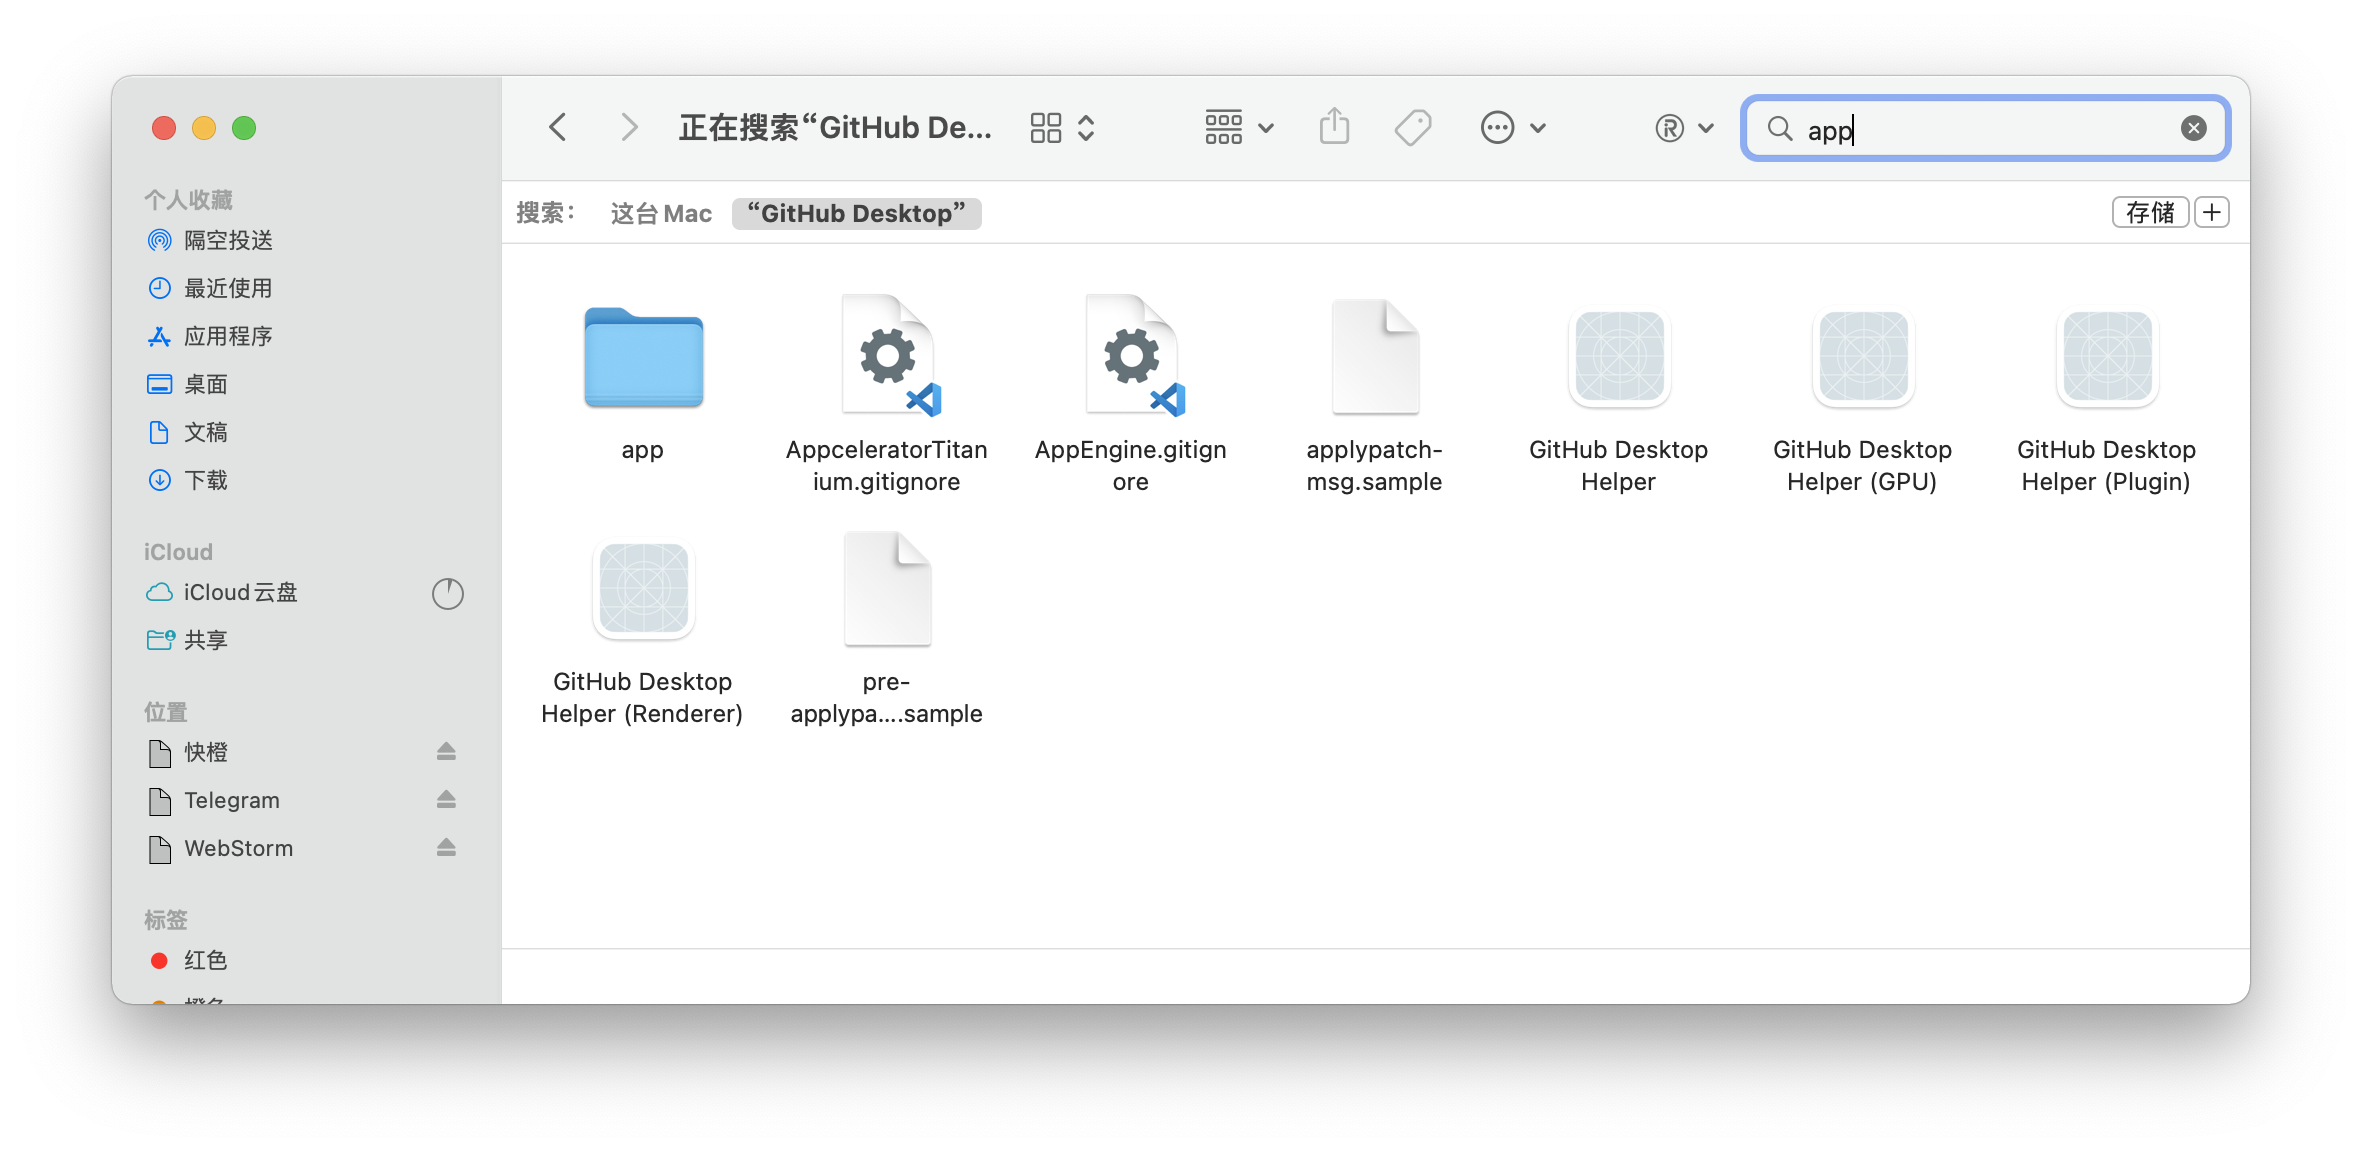Select GitHub Desktop Helper (Plugin) icon
This screenshot has width=2362, height=1152.
tap(2107, 357)
